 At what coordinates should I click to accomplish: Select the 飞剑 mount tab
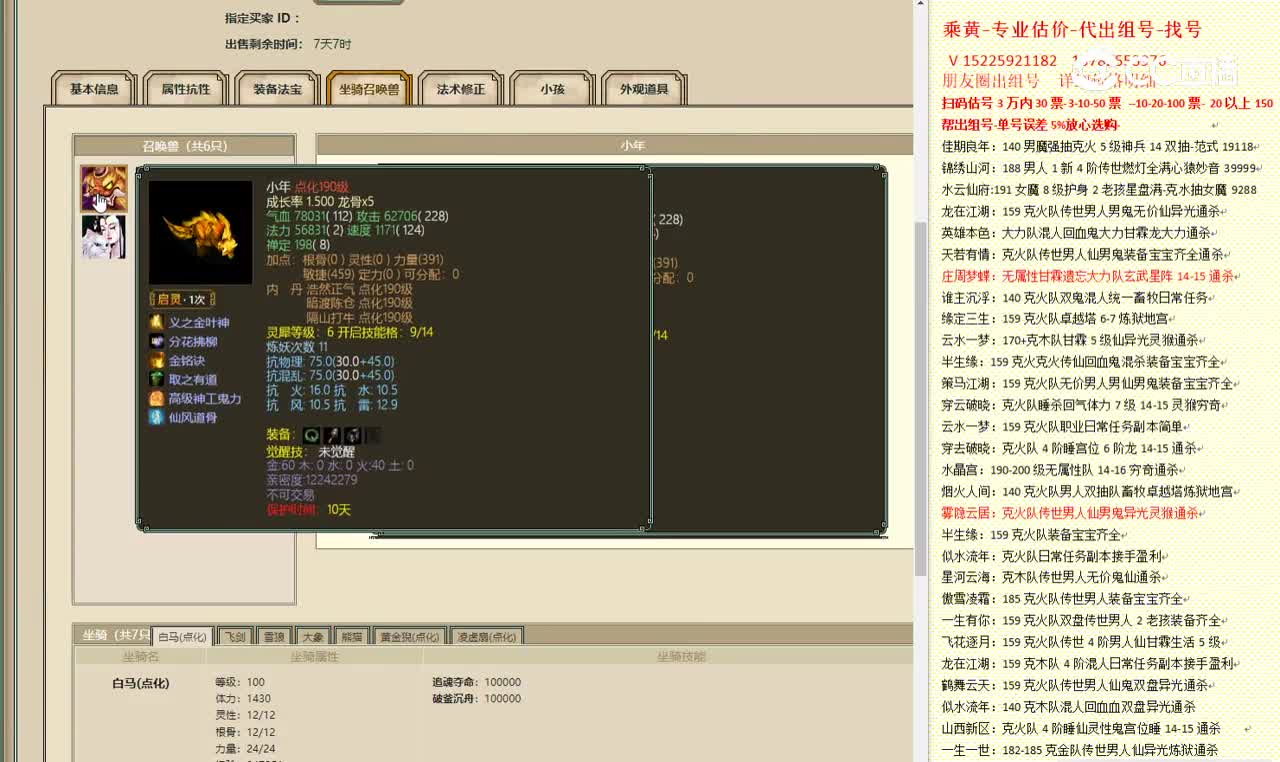pos(235,636)
